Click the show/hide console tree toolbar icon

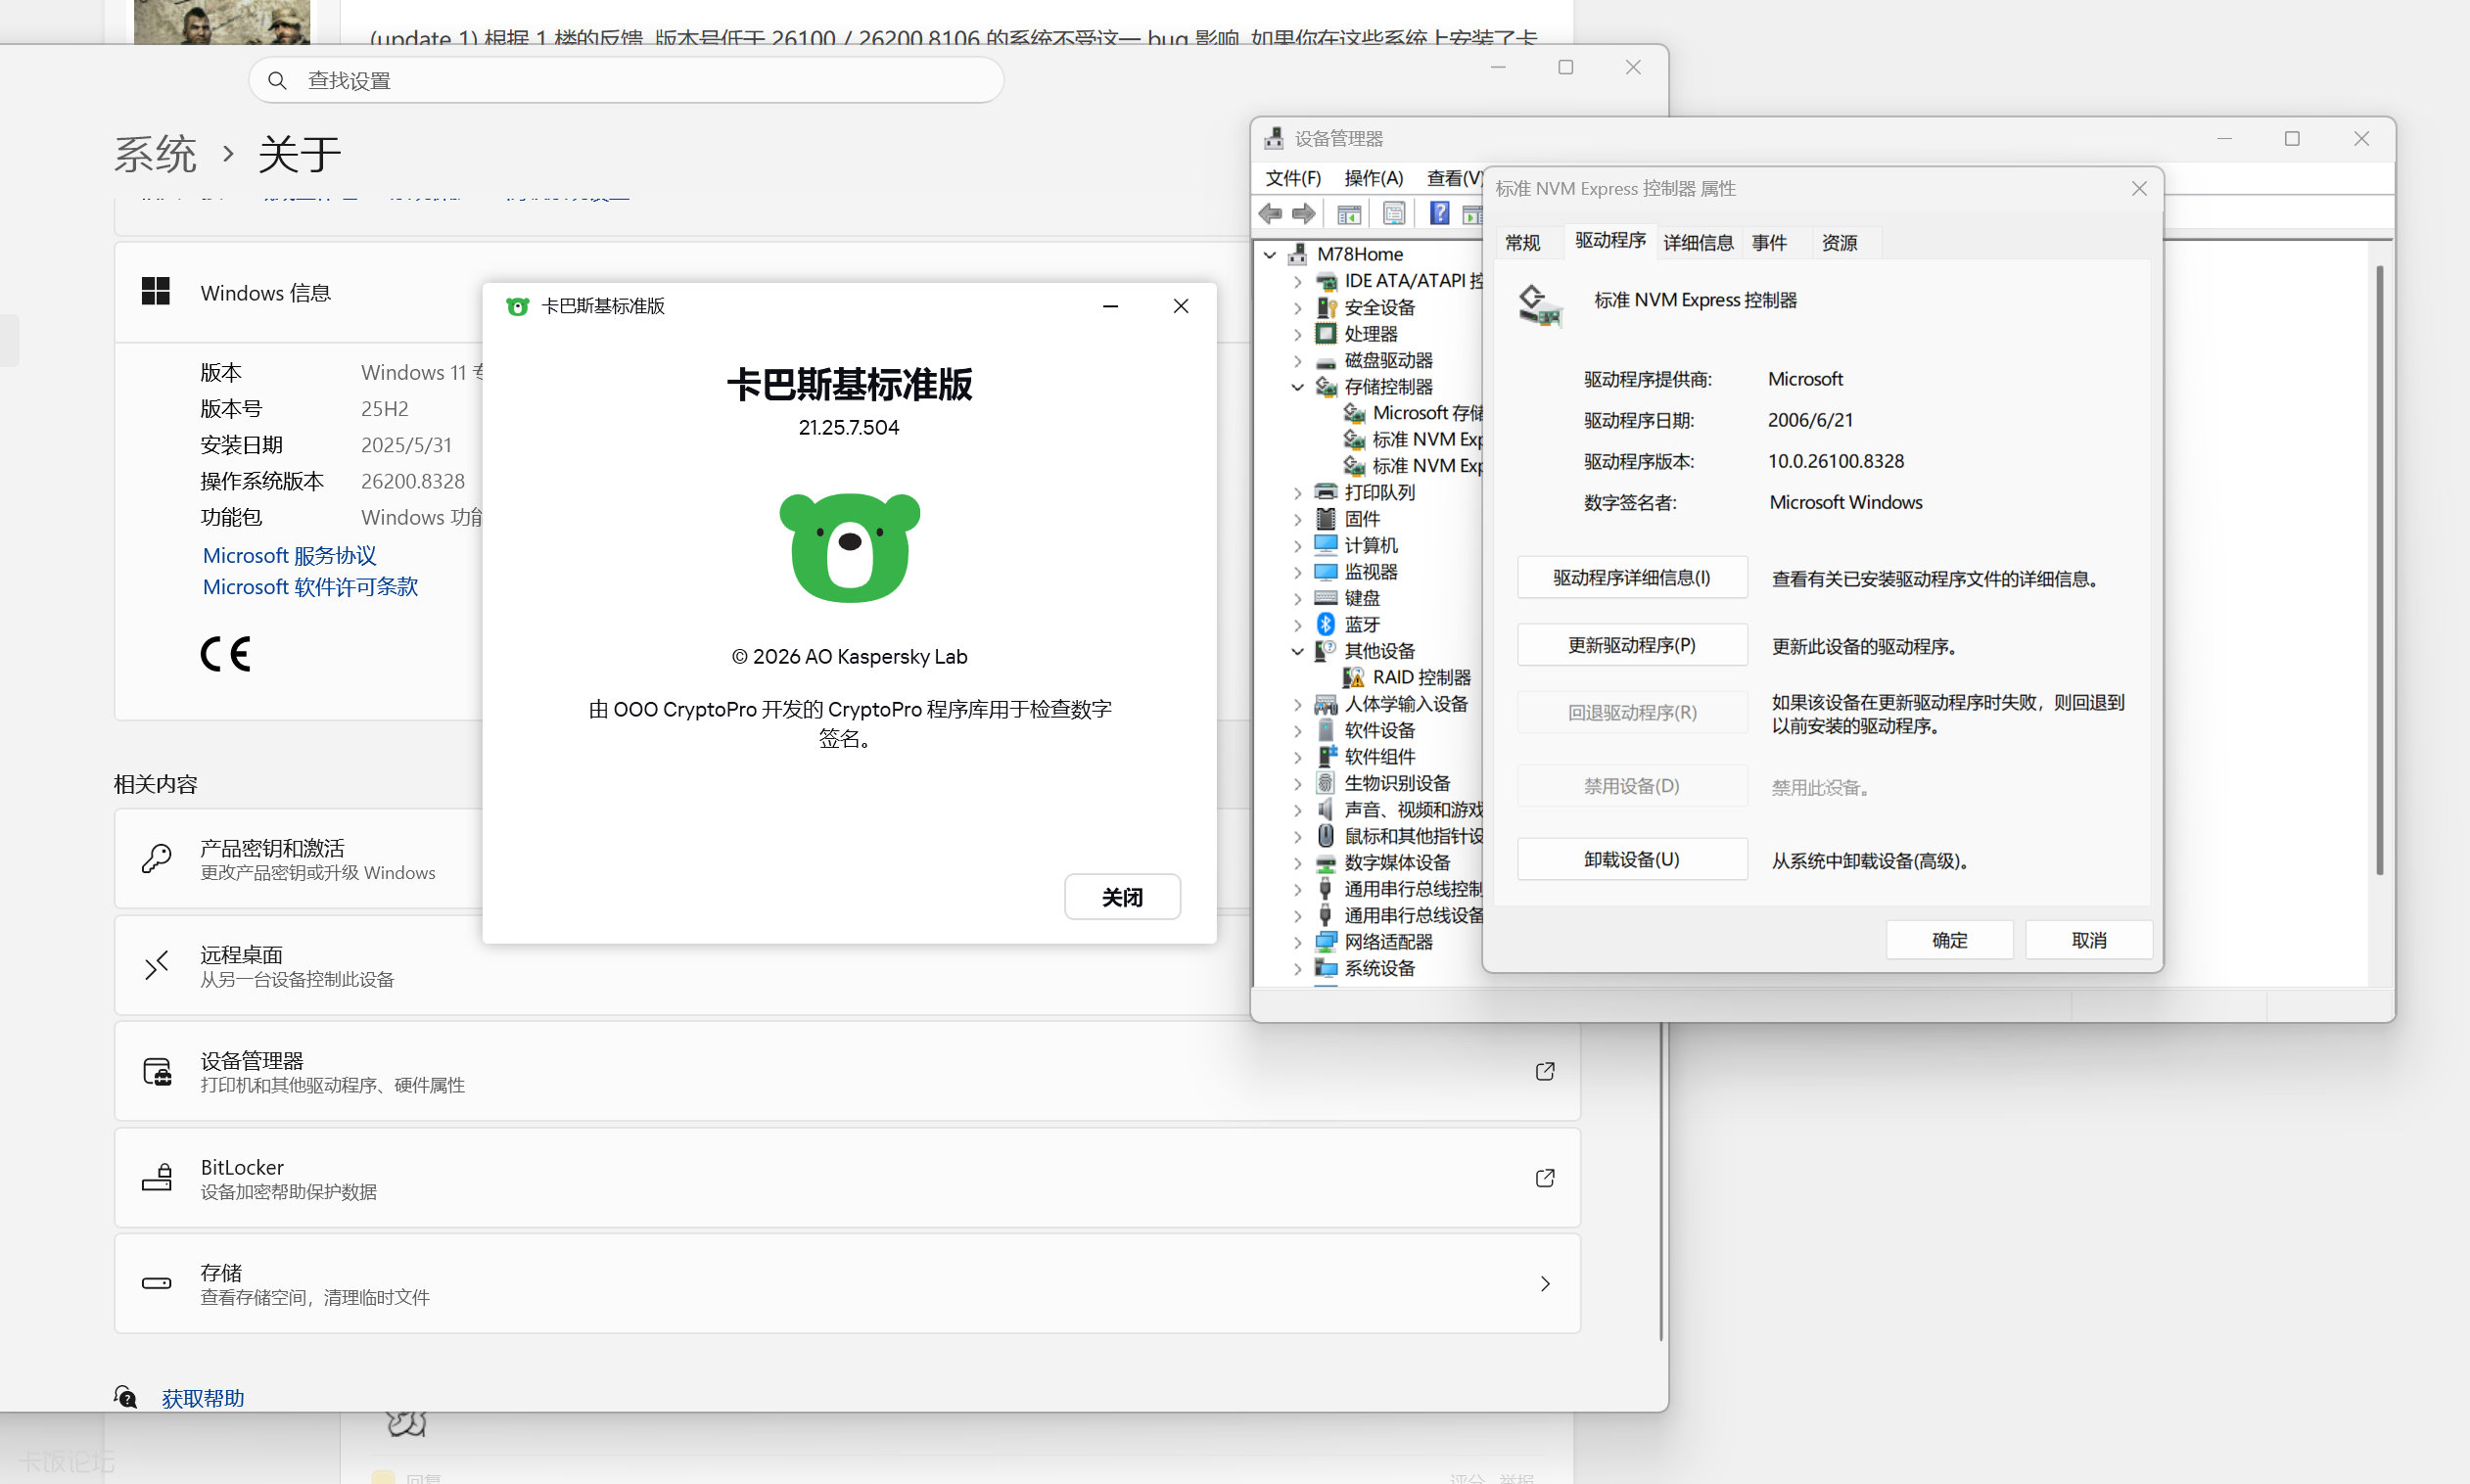1349,213
